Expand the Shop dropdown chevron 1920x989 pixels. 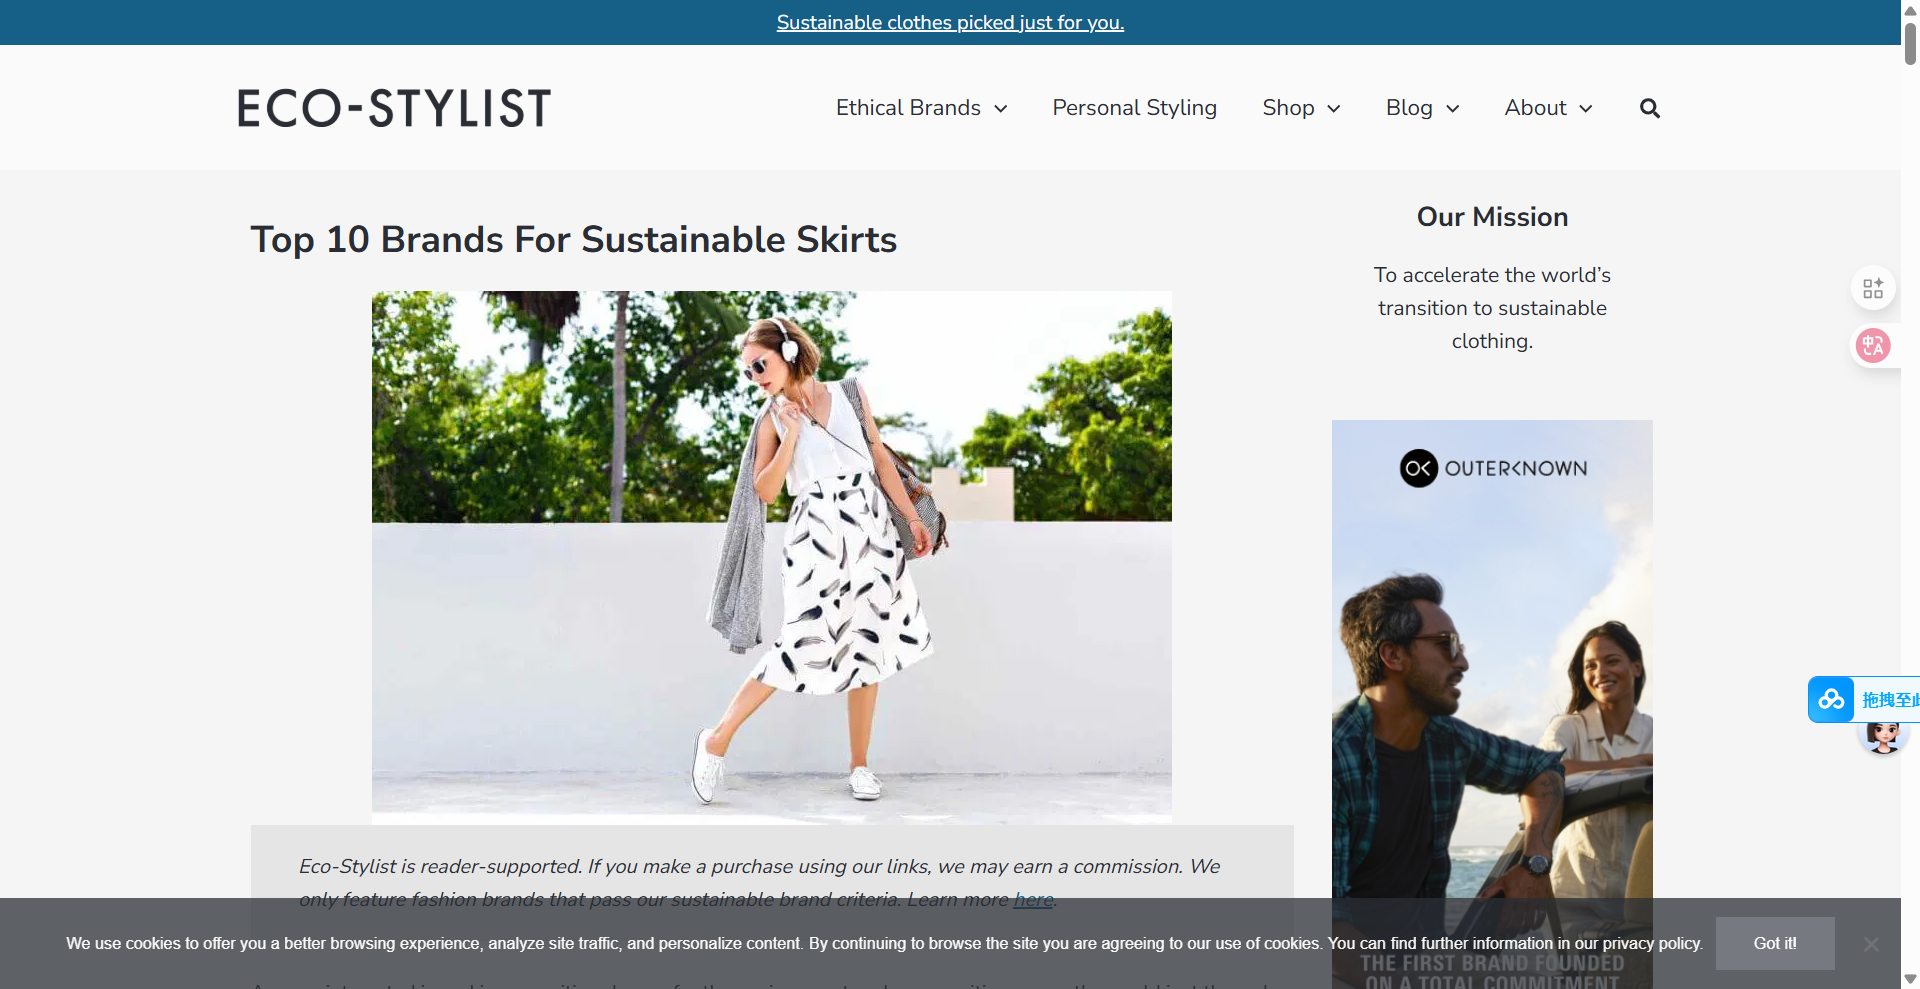click(1333, 109)
